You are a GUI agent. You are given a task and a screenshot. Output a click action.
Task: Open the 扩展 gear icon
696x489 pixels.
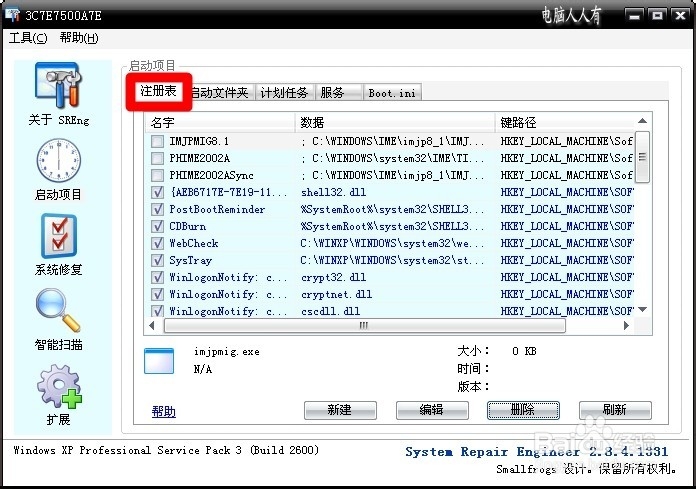point(59,386)
